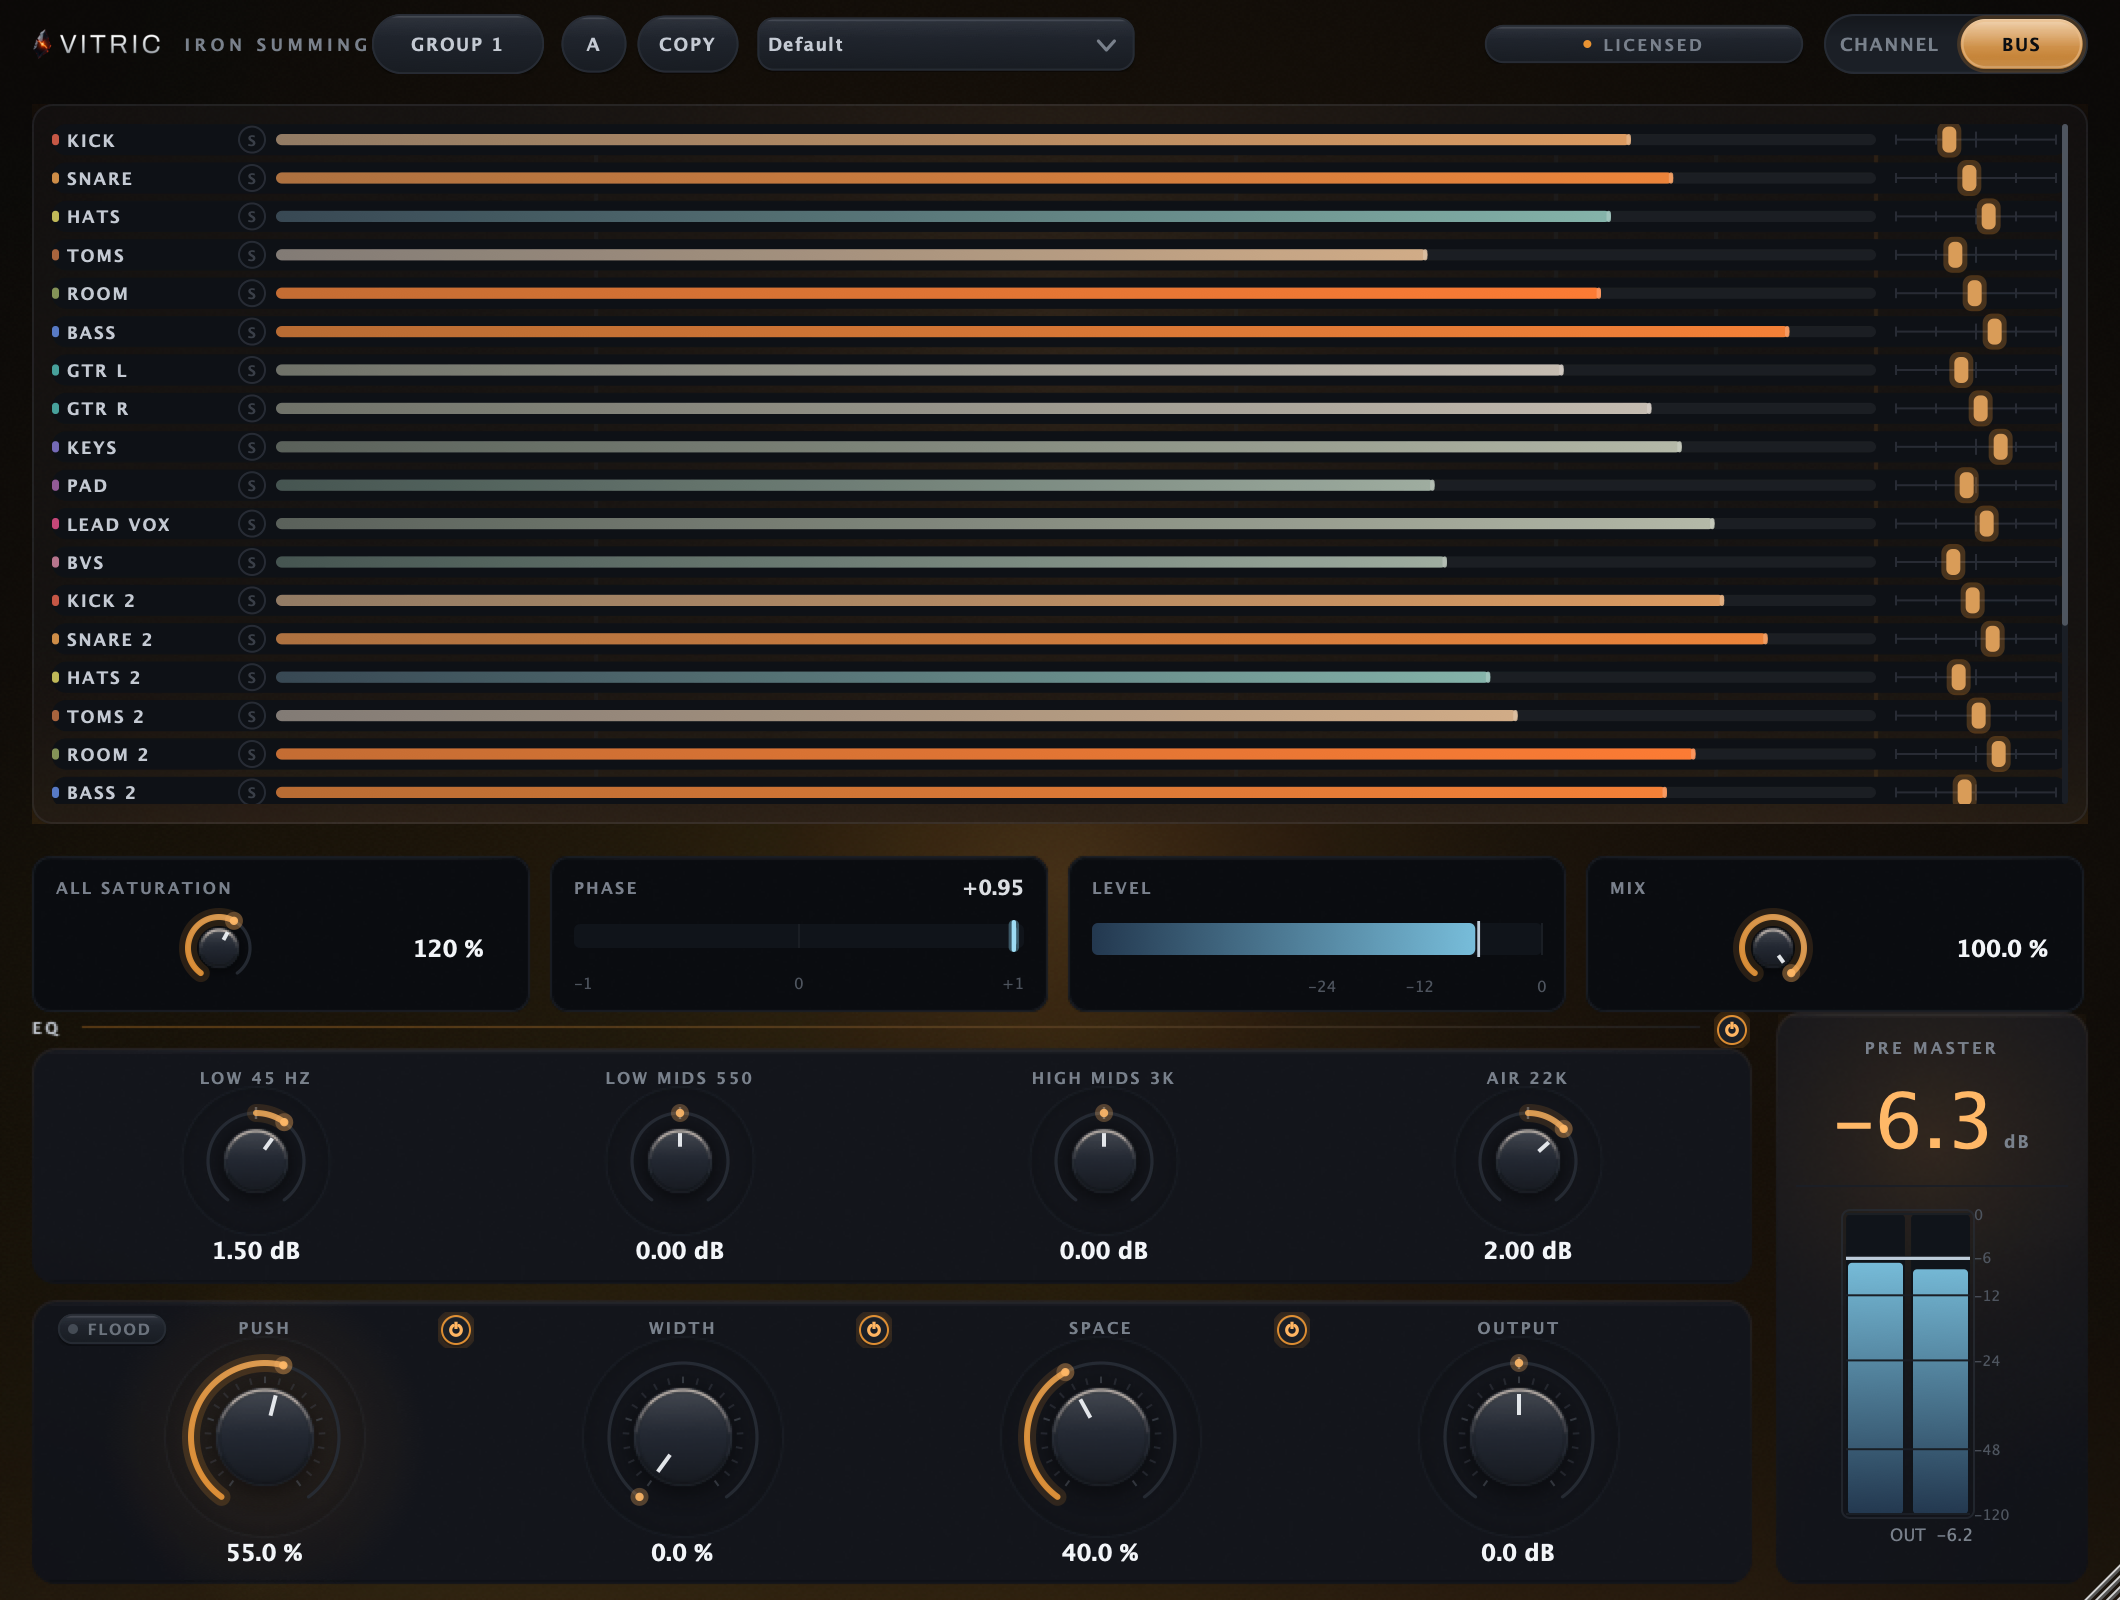Screen dimensions: 2120x1600
Task: Solo the HATS 2 channel
Action: coord(251,677)
